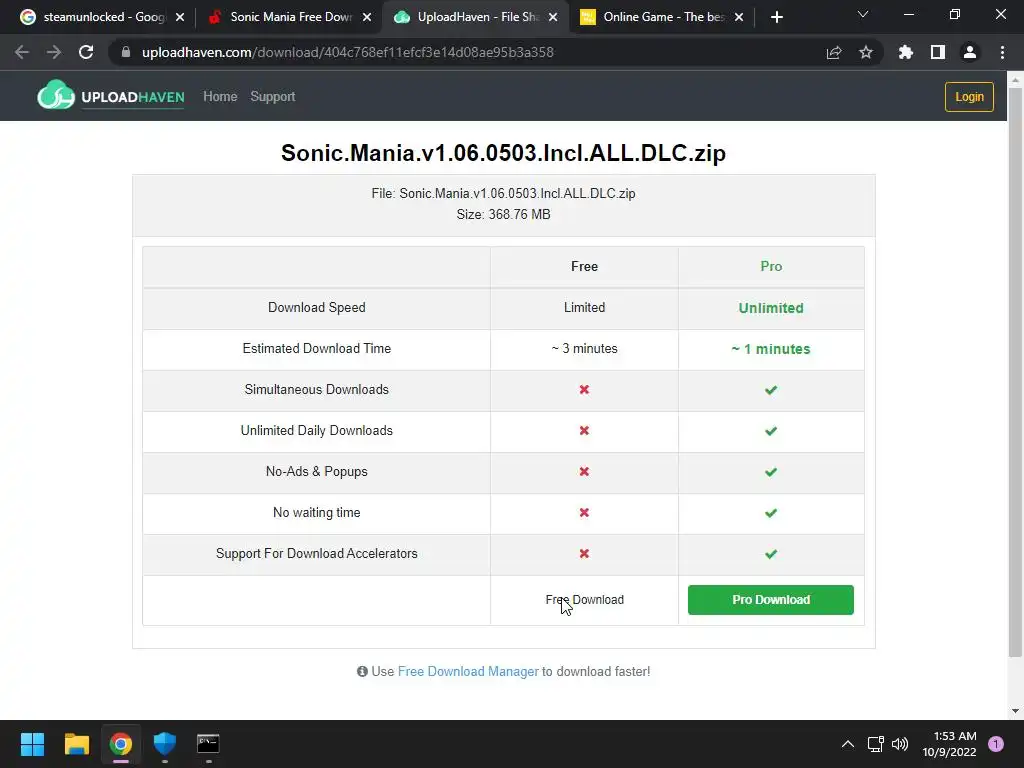The width and height of the screenshot is (1024, 768).
Task: Bookmark this page with the star icon
Action: tap(866, 52)
